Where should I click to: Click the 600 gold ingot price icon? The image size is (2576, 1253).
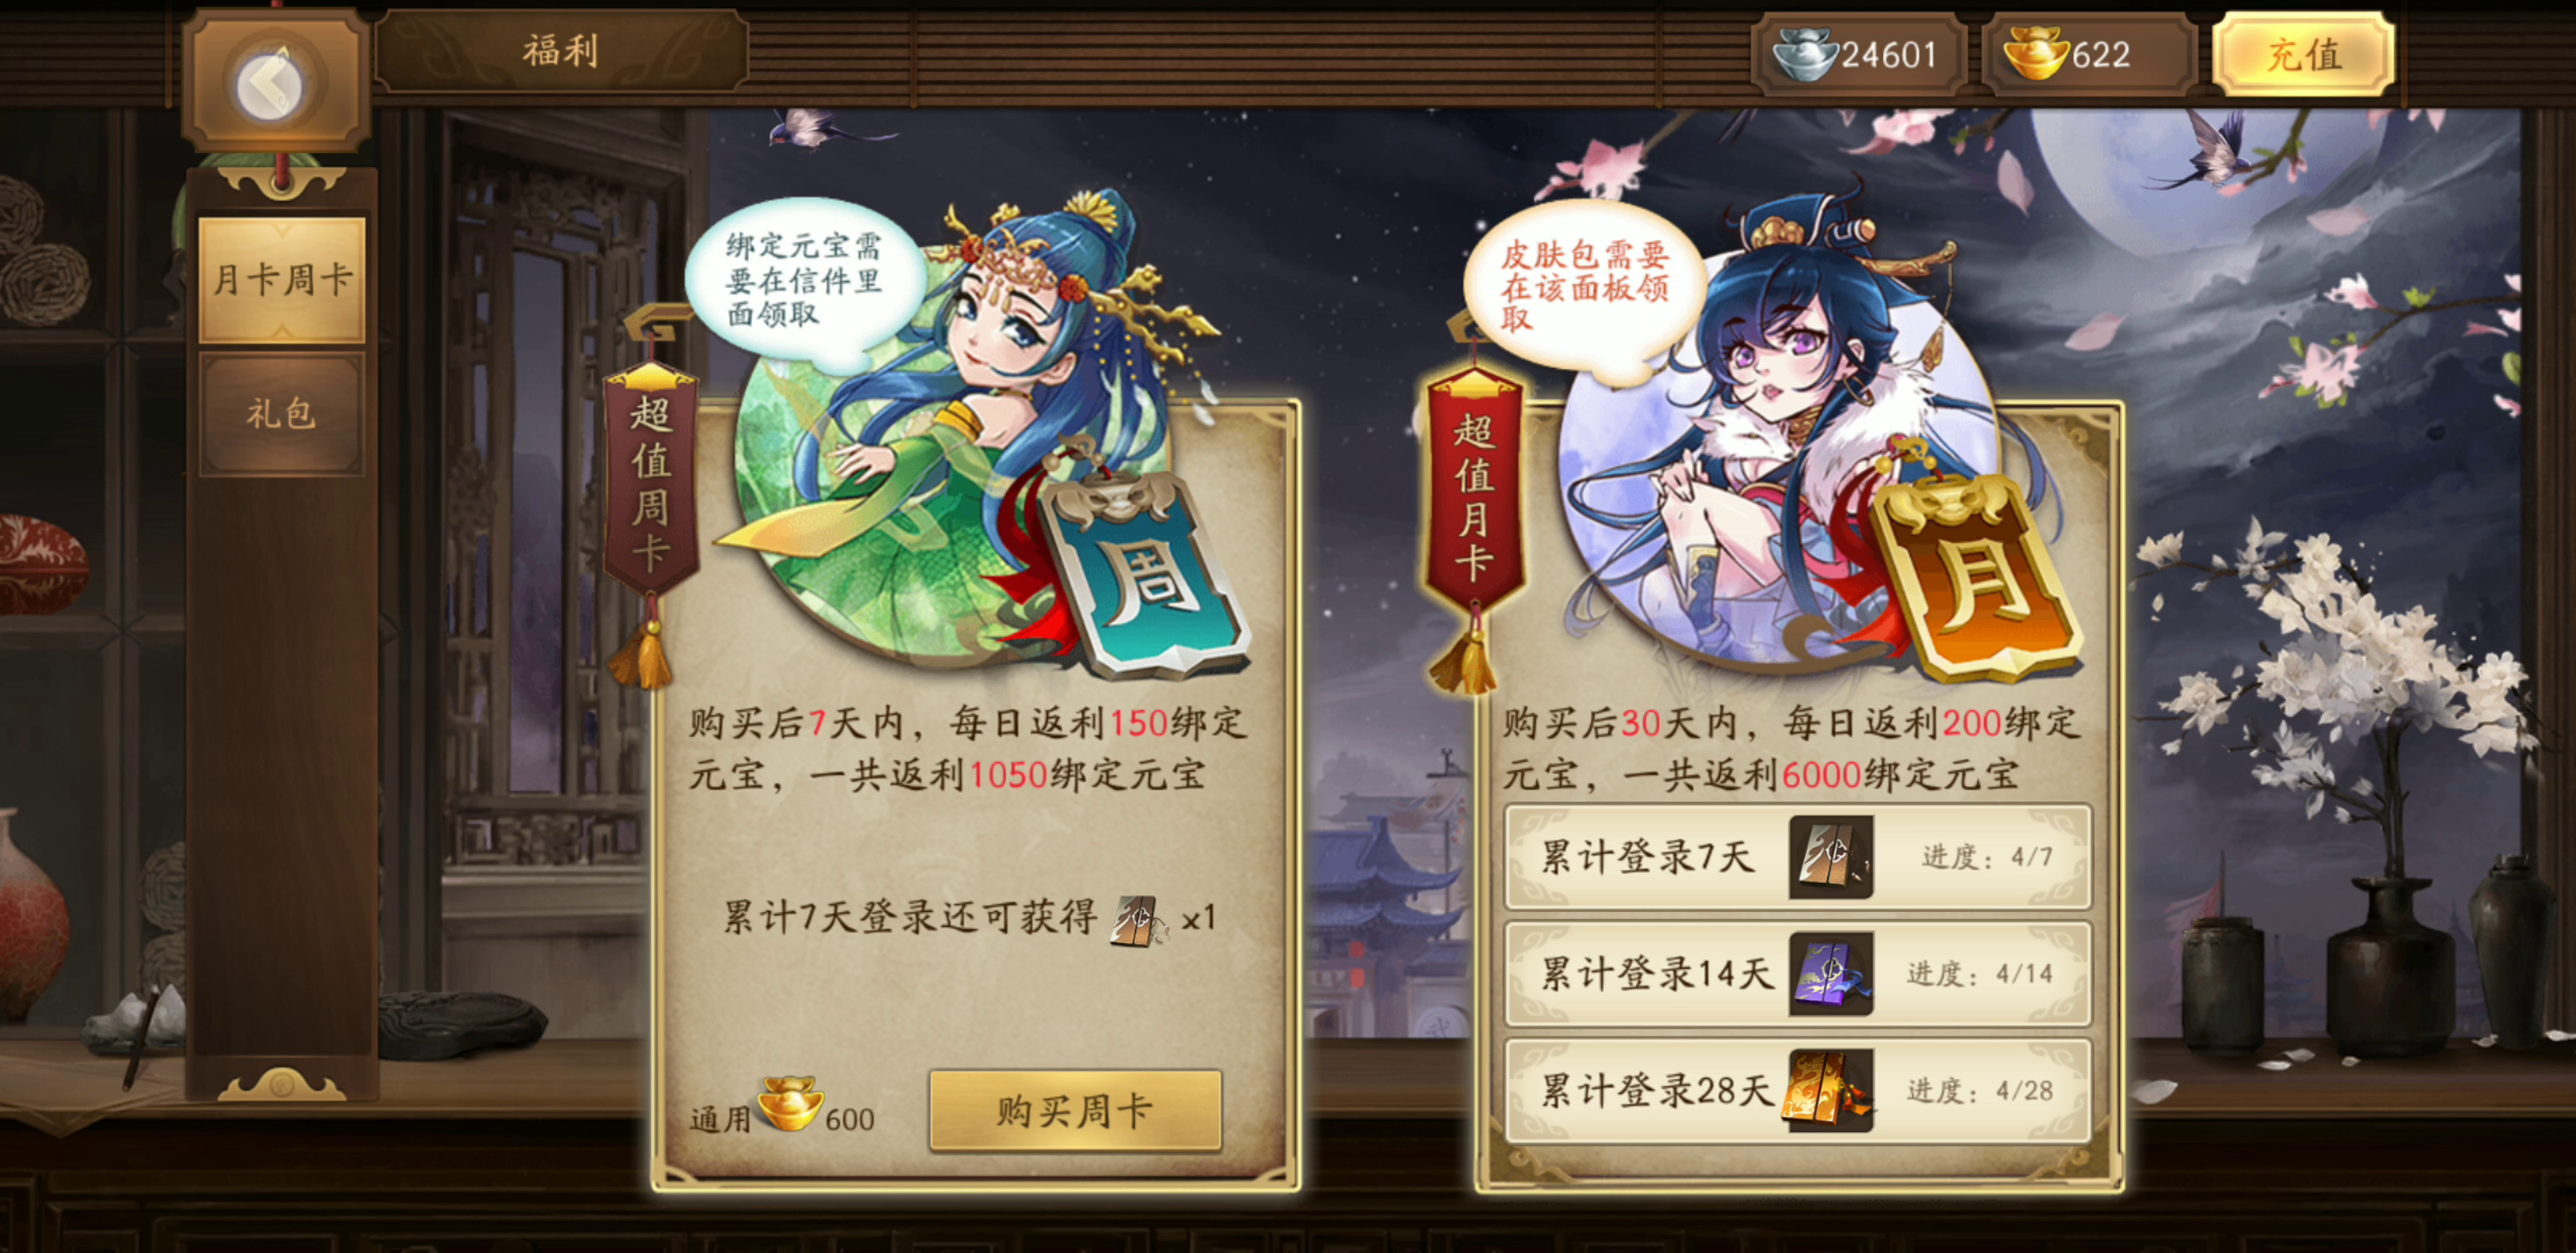tap(790, 1103)
